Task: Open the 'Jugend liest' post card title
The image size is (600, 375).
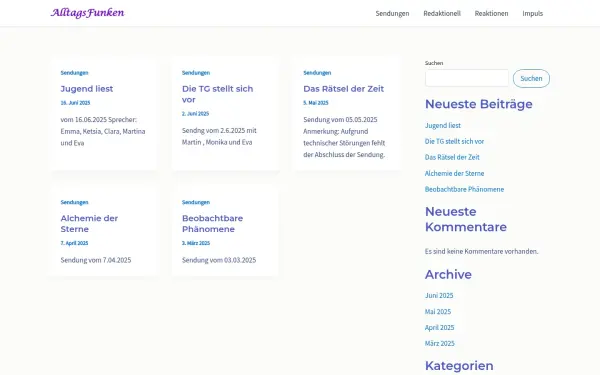Action: tap(87, 89)
